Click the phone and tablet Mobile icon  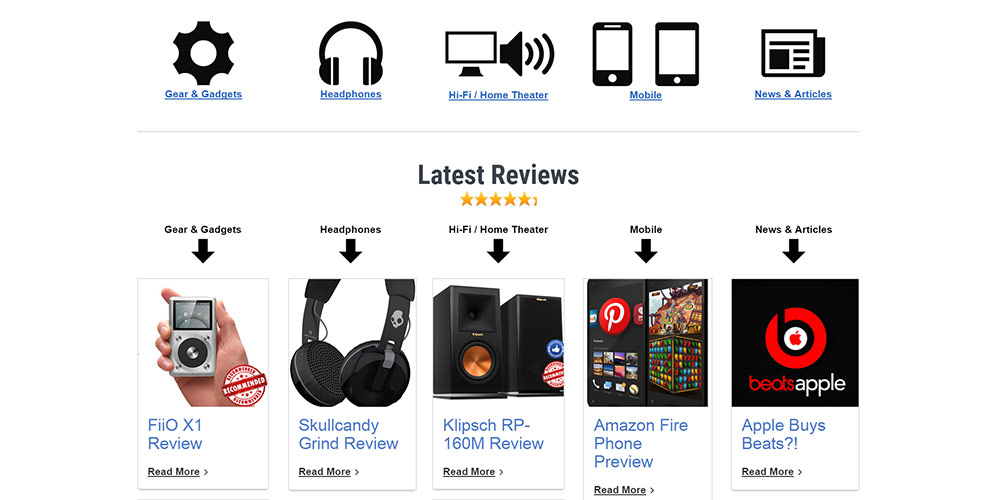coord(645,54)
